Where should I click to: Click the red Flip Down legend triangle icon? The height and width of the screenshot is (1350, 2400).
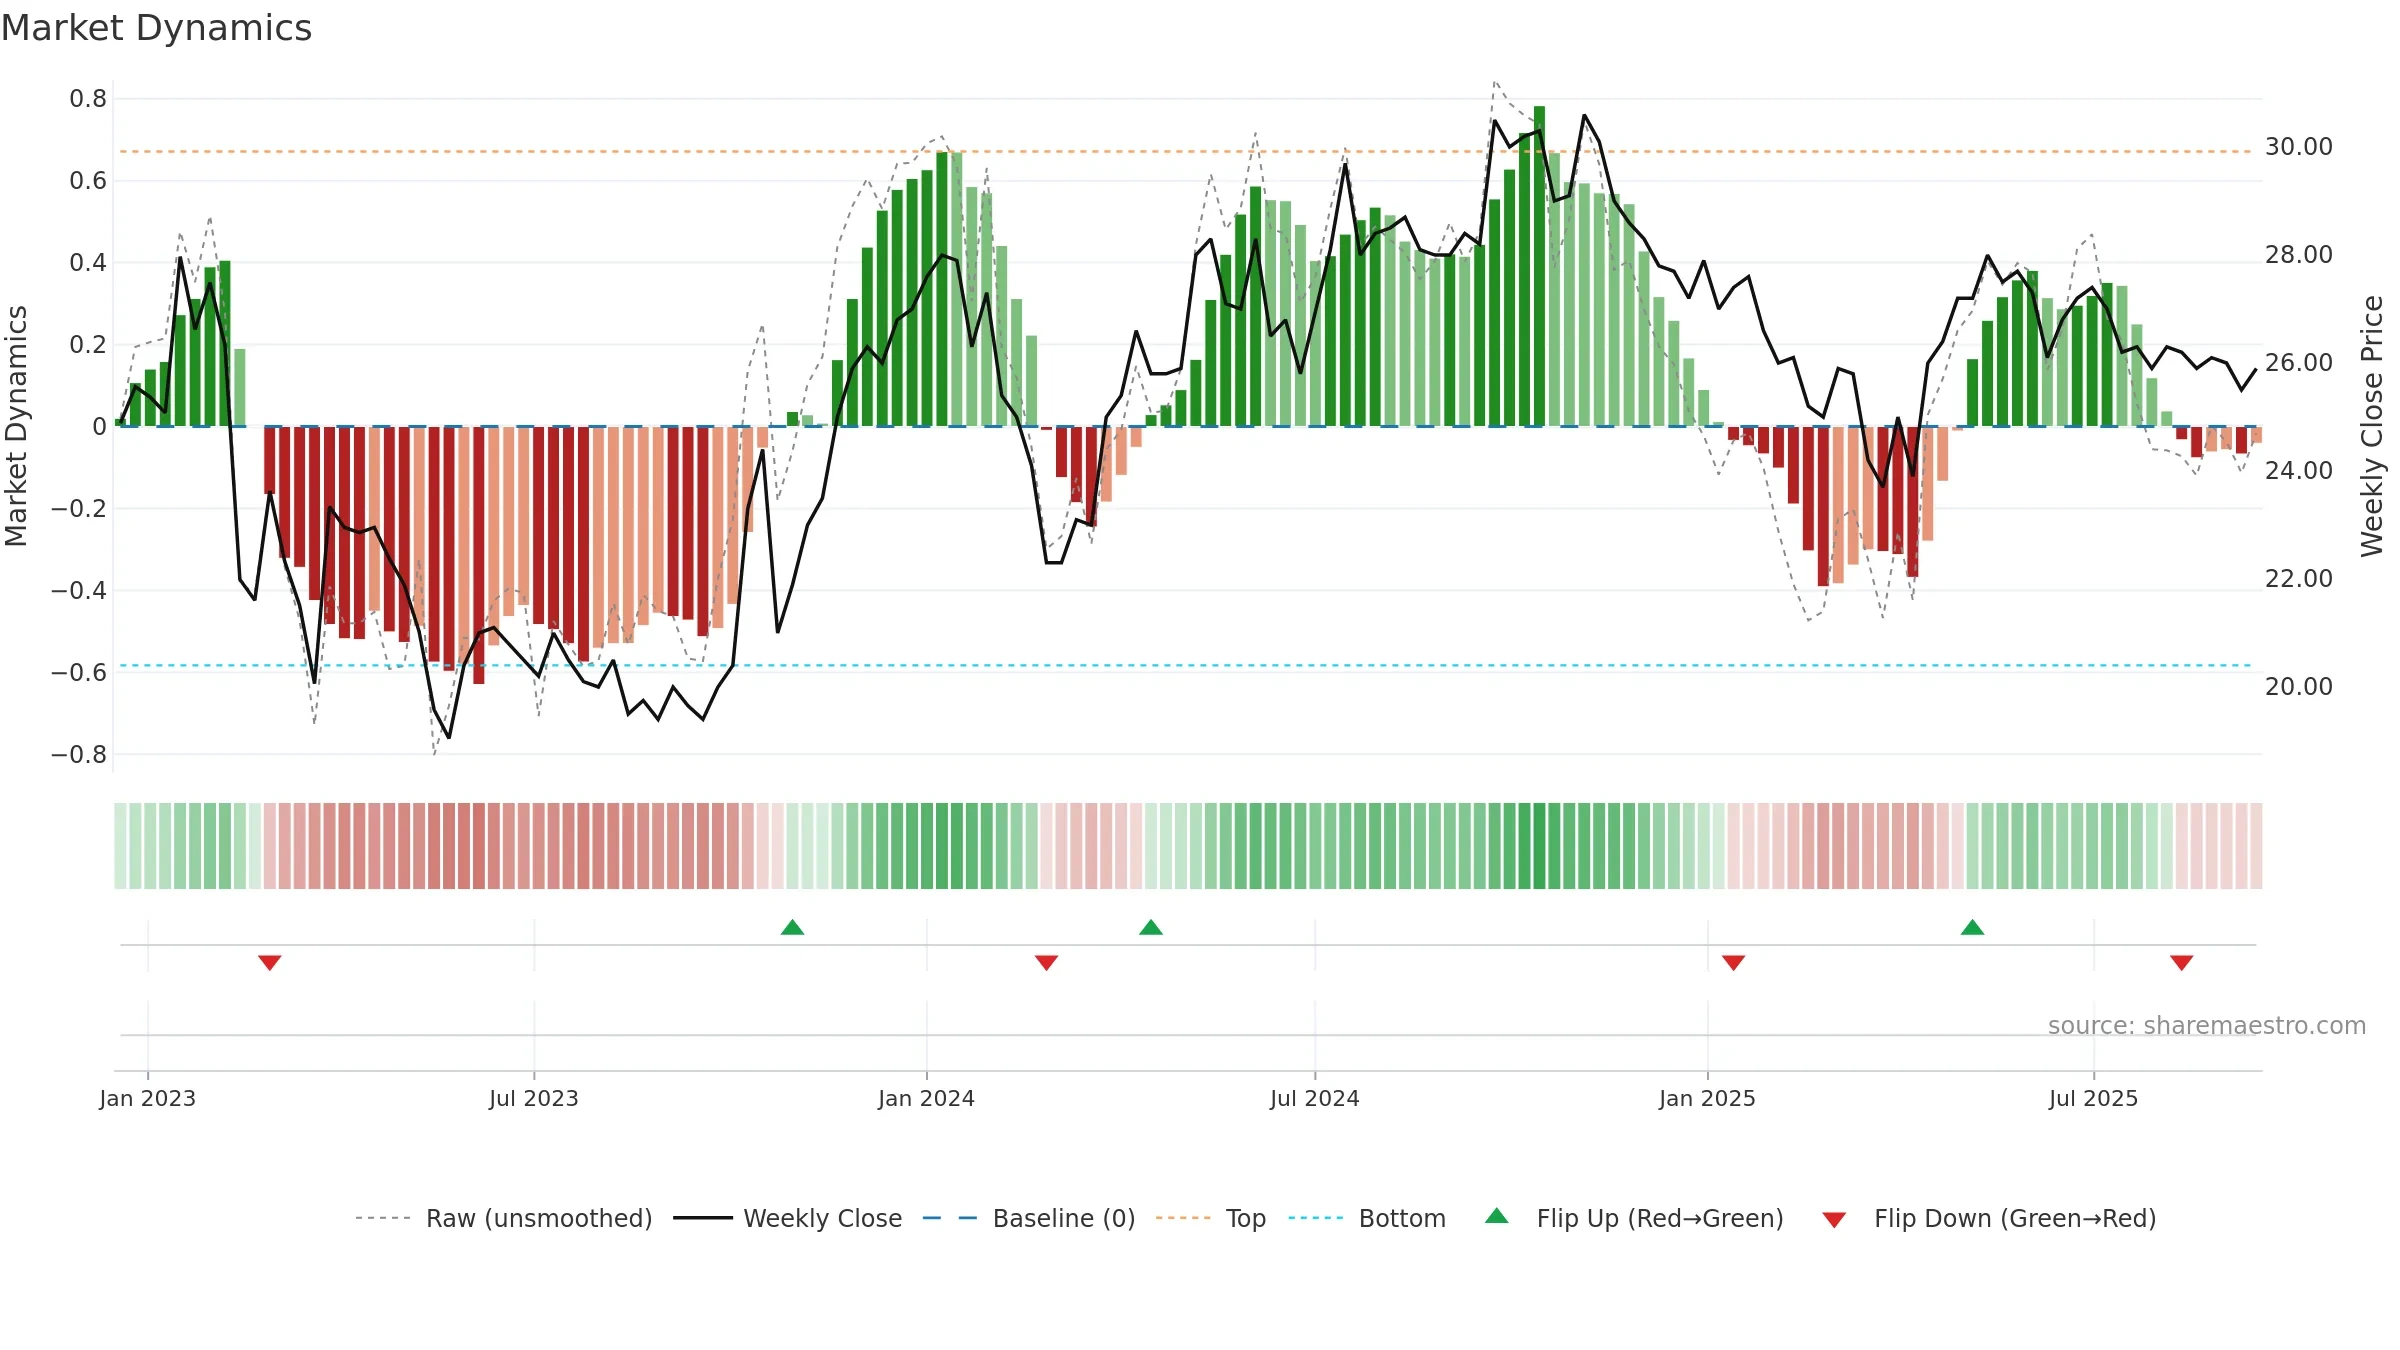1834,1220
